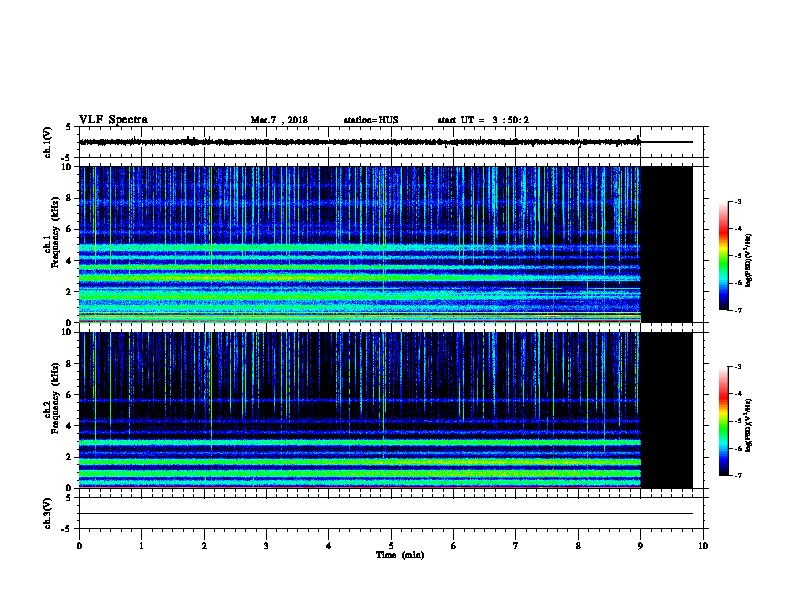
Task: Click the 'start UT = 3 :50: 2' text
Action: click(x=483, y=120)
